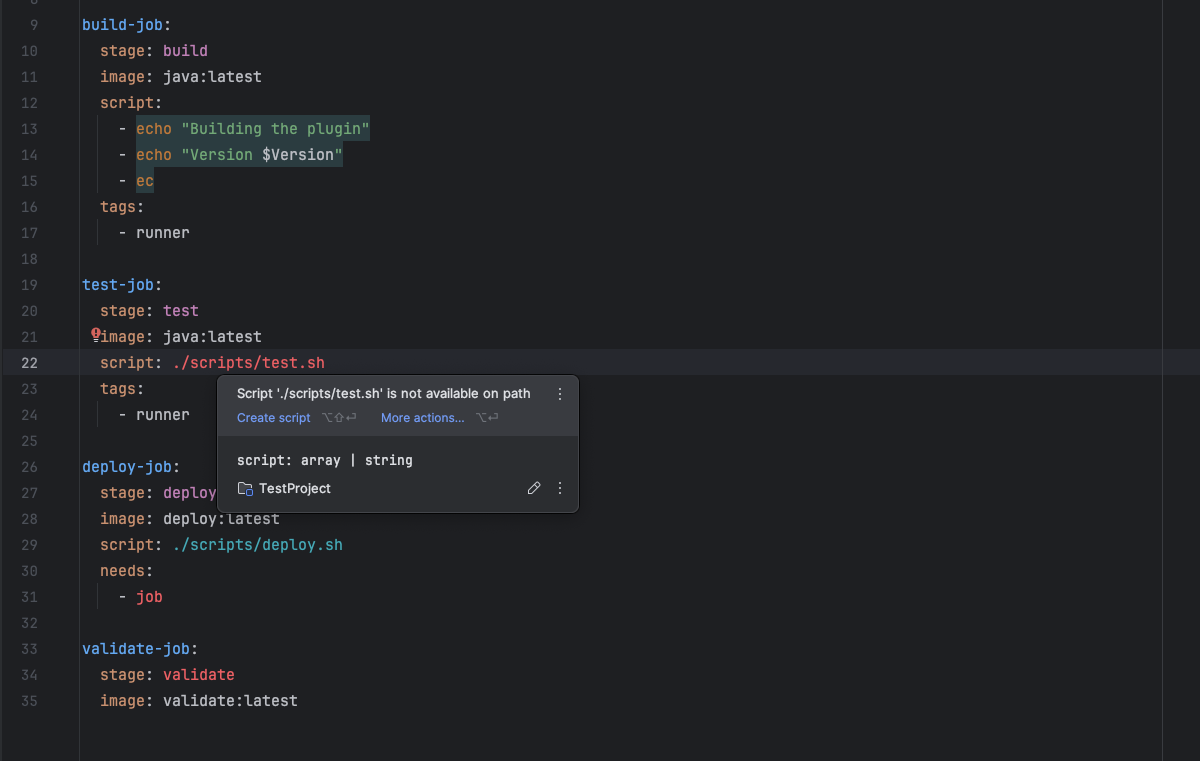Click 'script:' key on line 12
1200x761 pixels.
[x=131, y=103]
